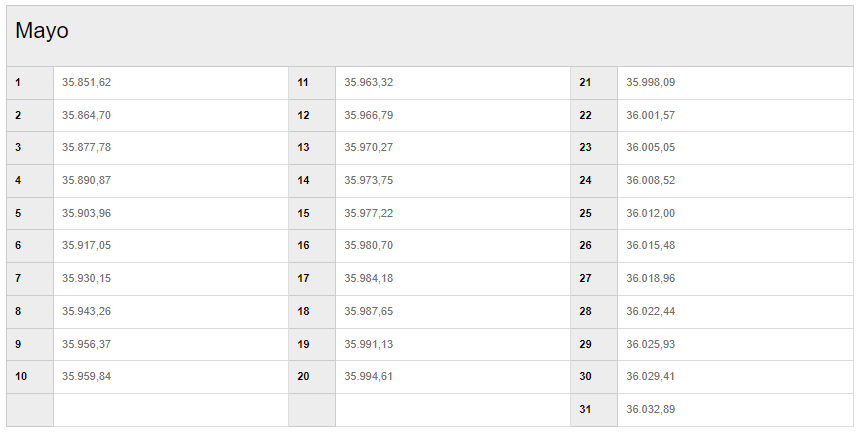Select the day 20 value 35.994,61
Screen dimensions: 862x439
(368, 376)
